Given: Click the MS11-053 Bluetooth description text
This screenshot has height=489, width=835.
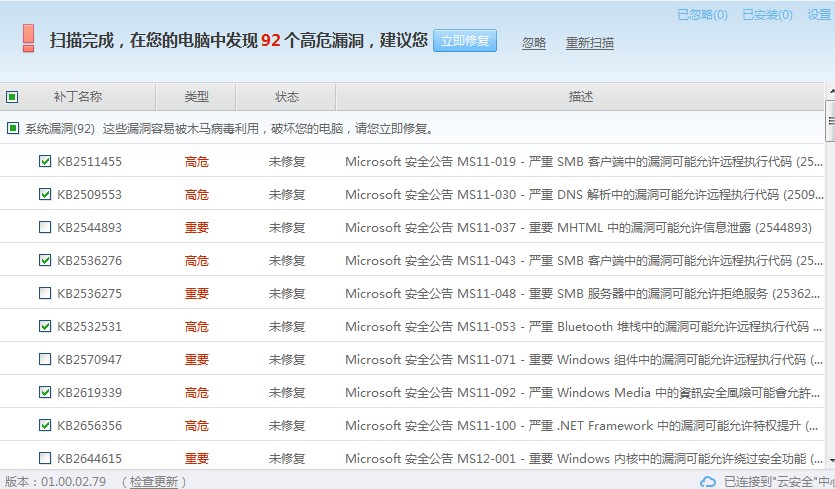Looking at the screenshot, I should coord(584,327).
